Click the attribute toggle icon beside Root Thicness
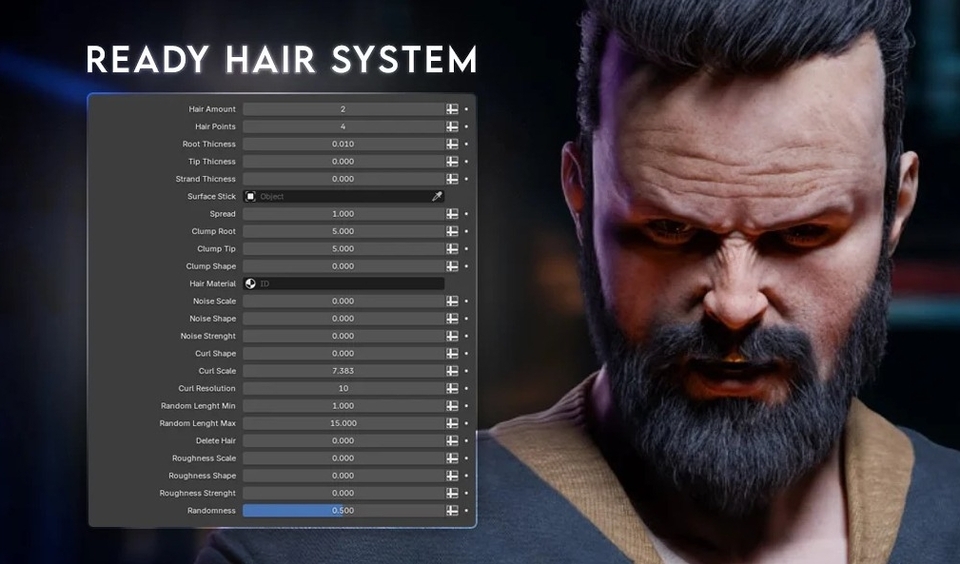Screen dimensions: 960x564 452,144
